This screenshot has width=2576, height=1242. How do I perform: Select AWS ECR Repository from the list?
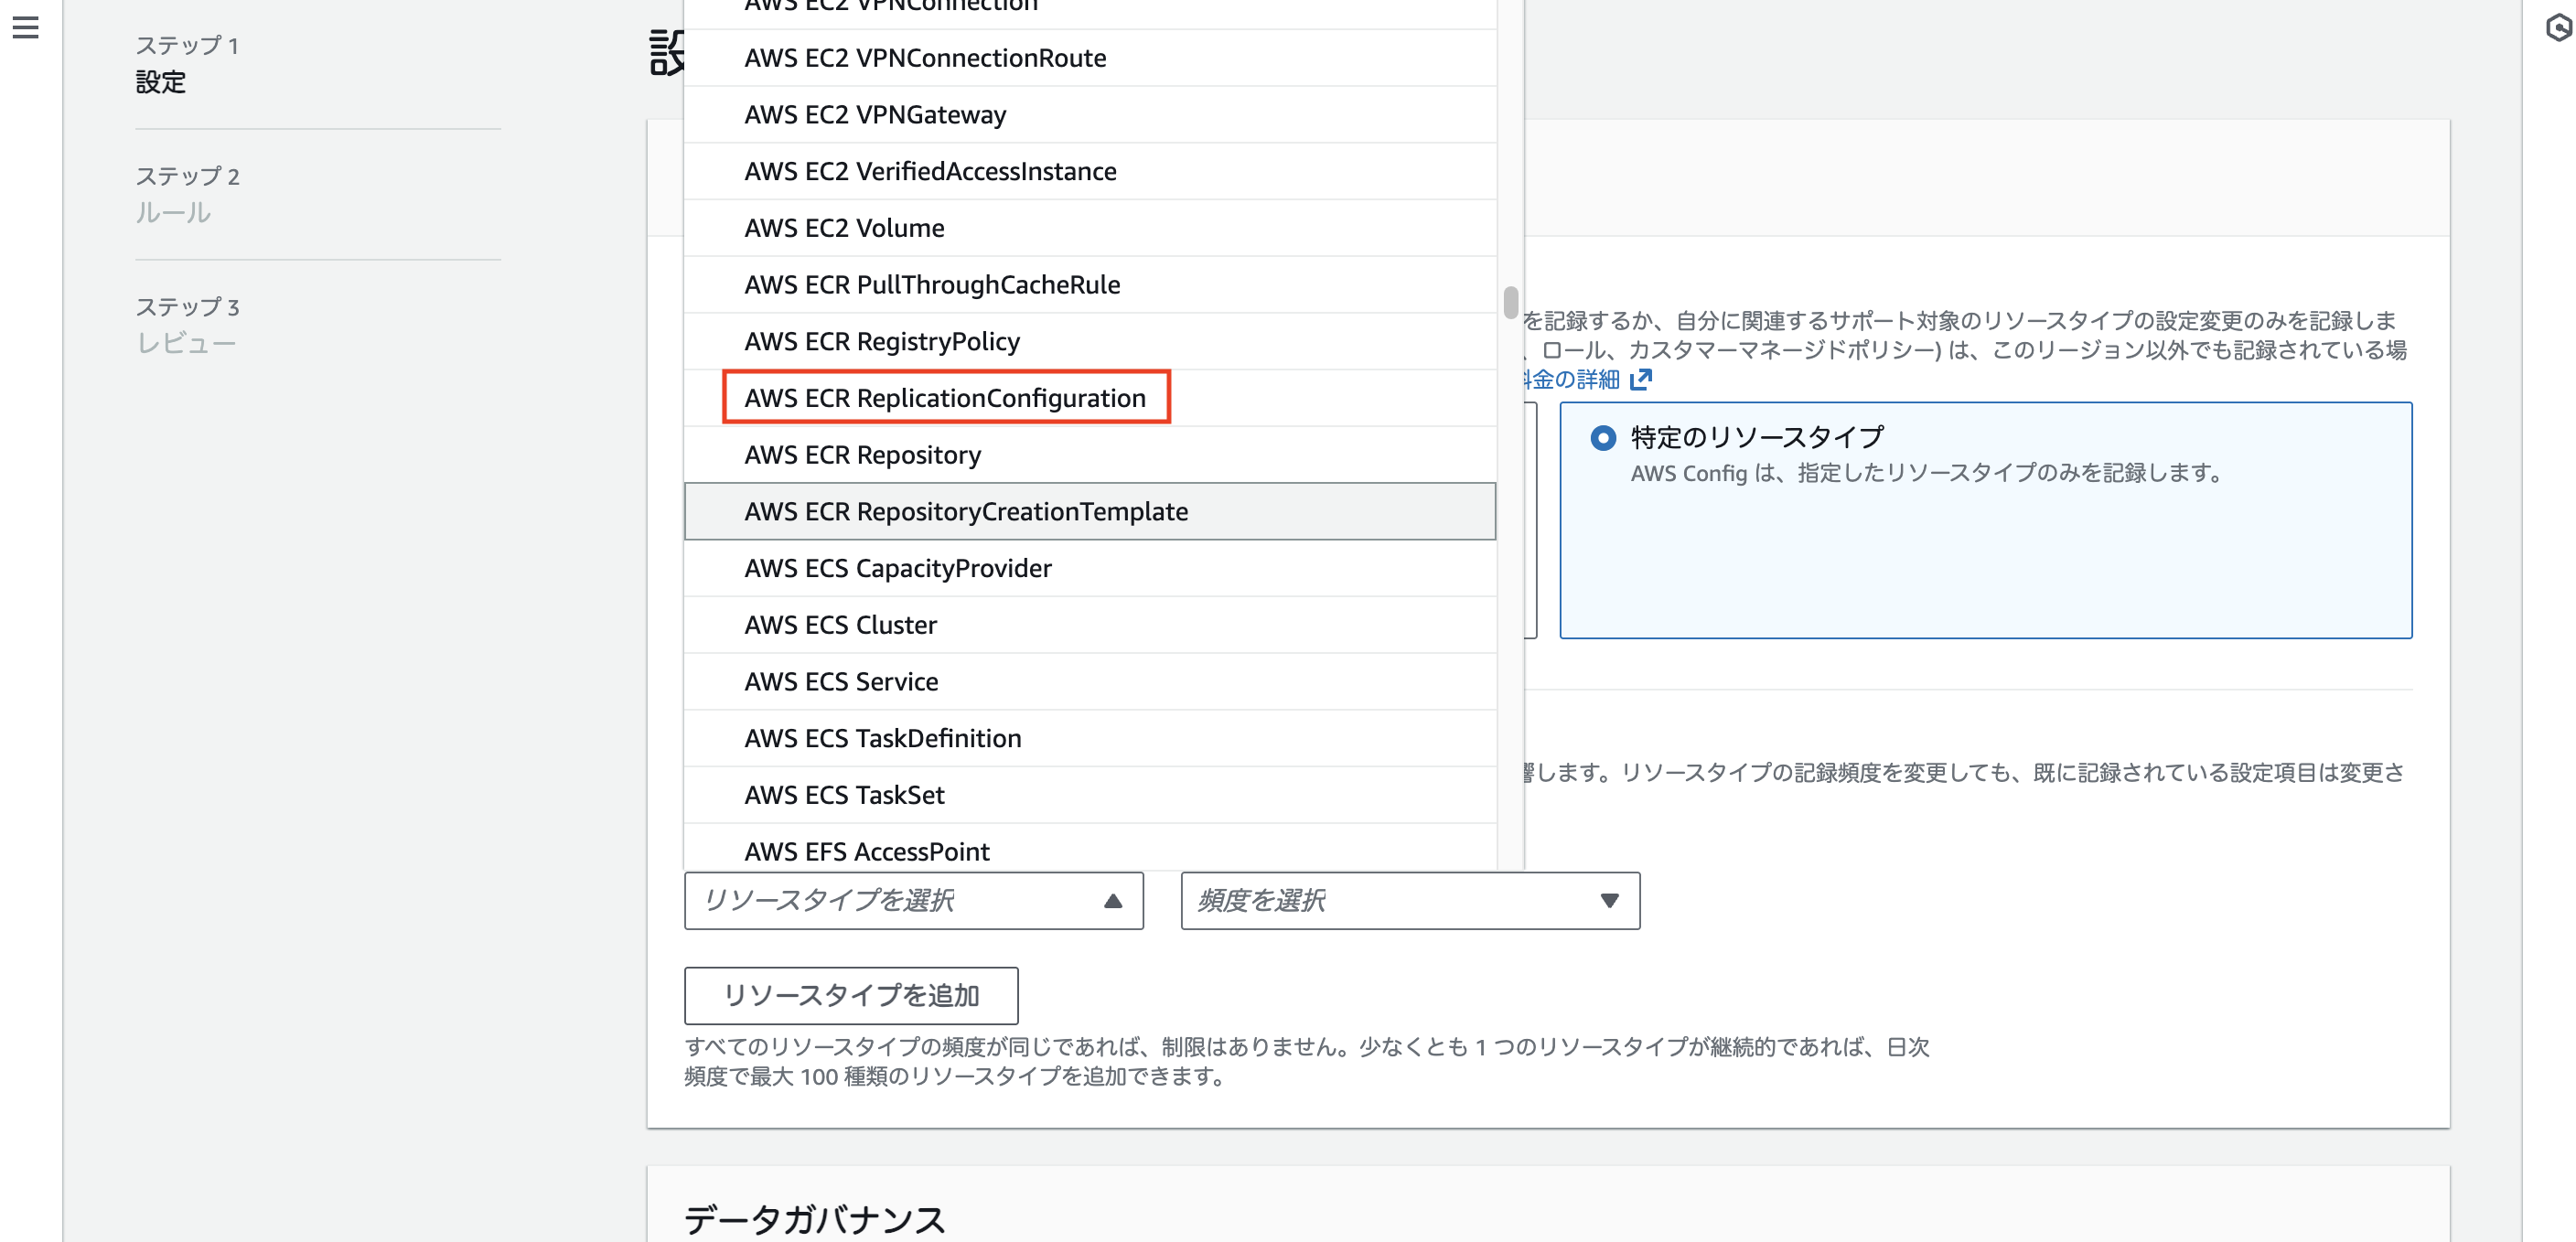pos(861,454)
